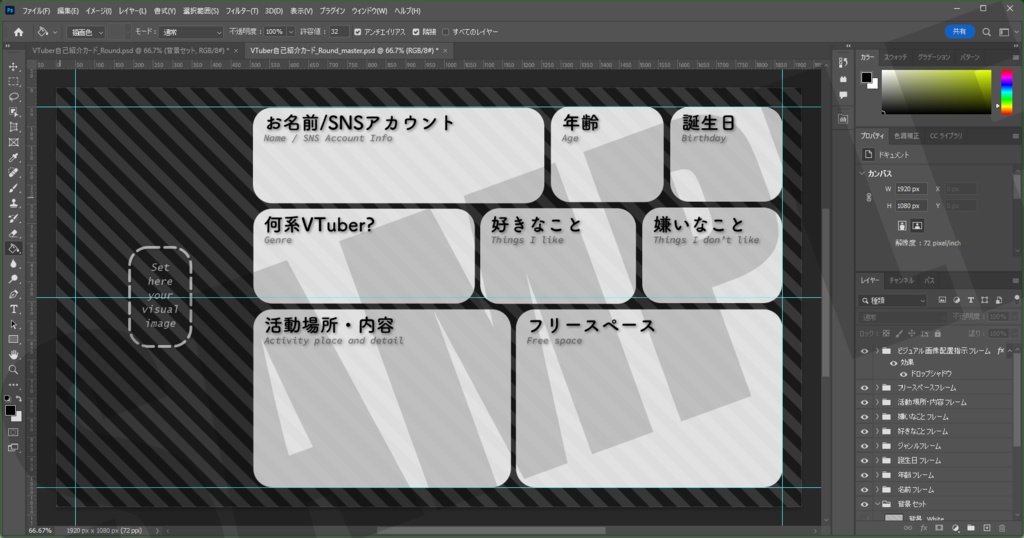Click the 共有 share button
Image resolution: width=1024 pixels, height=538 pixels.
(959, 32)
